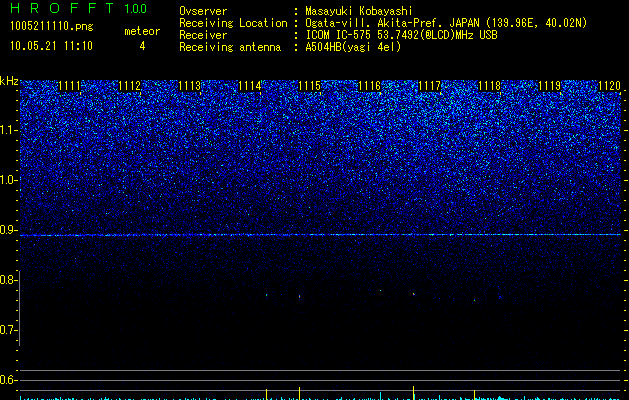Click the HROFFT 1.0.0 title text
This screenshot has height=400, width=629.
point(78,8)
